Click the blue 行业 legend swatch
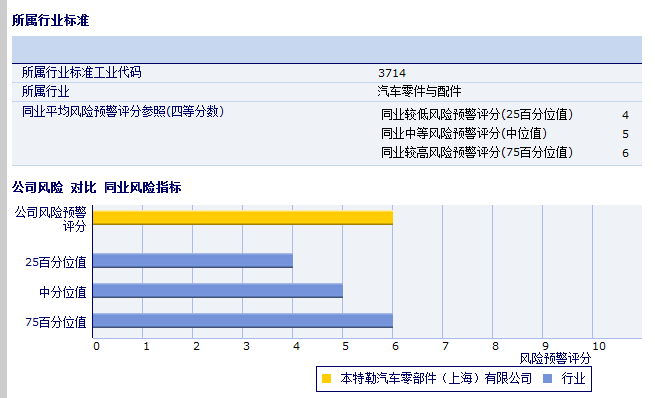 547,379
